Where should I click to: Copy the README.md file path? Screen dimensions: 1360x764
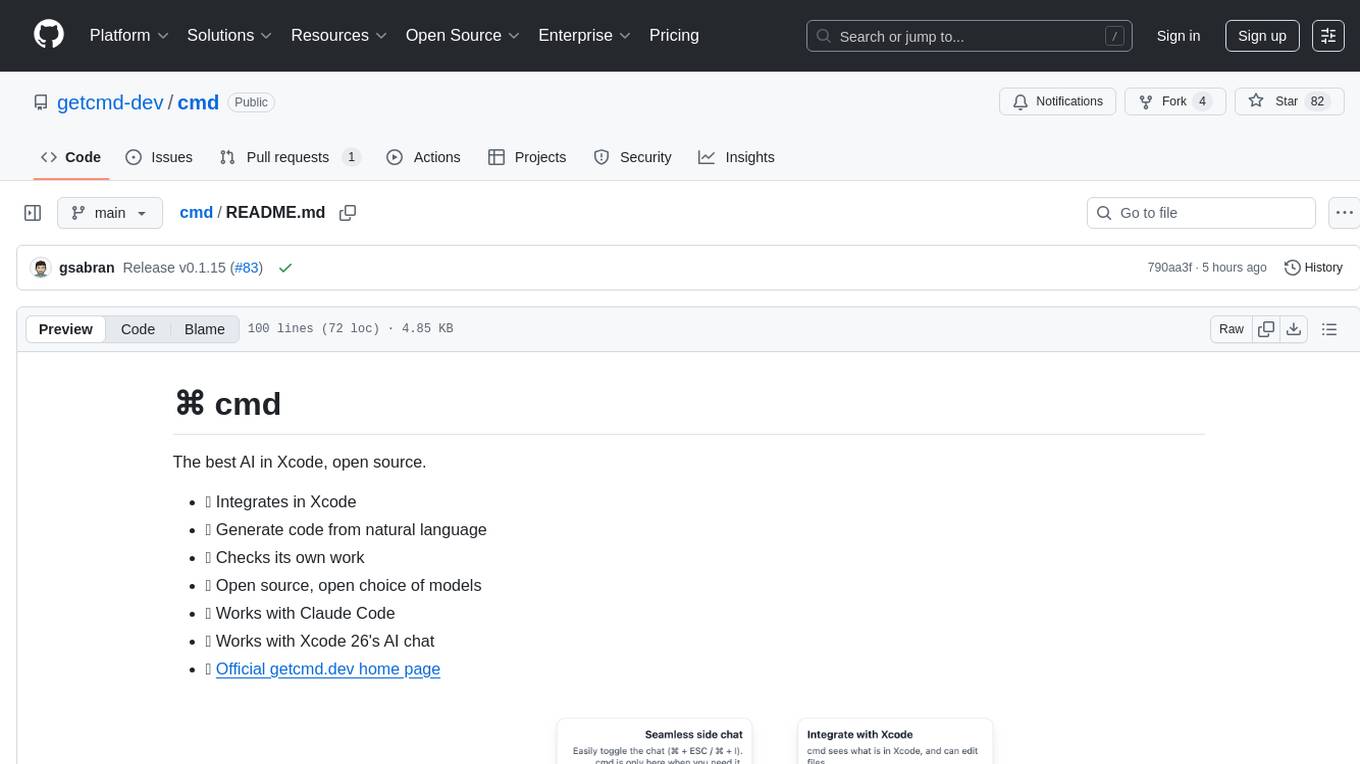click(x=348, y=213)
